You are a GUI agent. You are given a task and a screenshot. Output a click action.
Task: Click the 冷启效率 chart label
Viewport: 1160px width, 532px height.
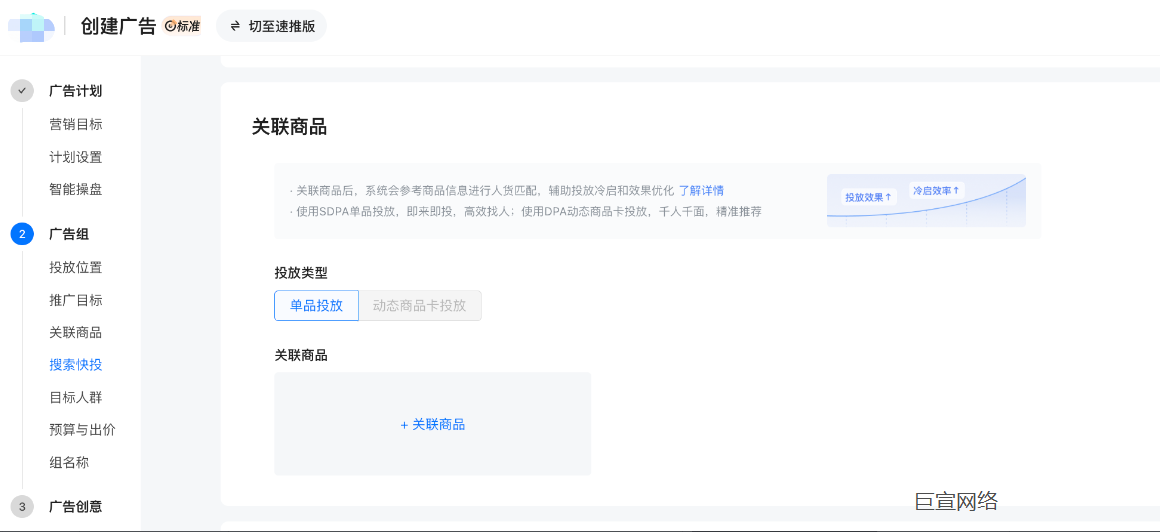[x=936, y=190]
